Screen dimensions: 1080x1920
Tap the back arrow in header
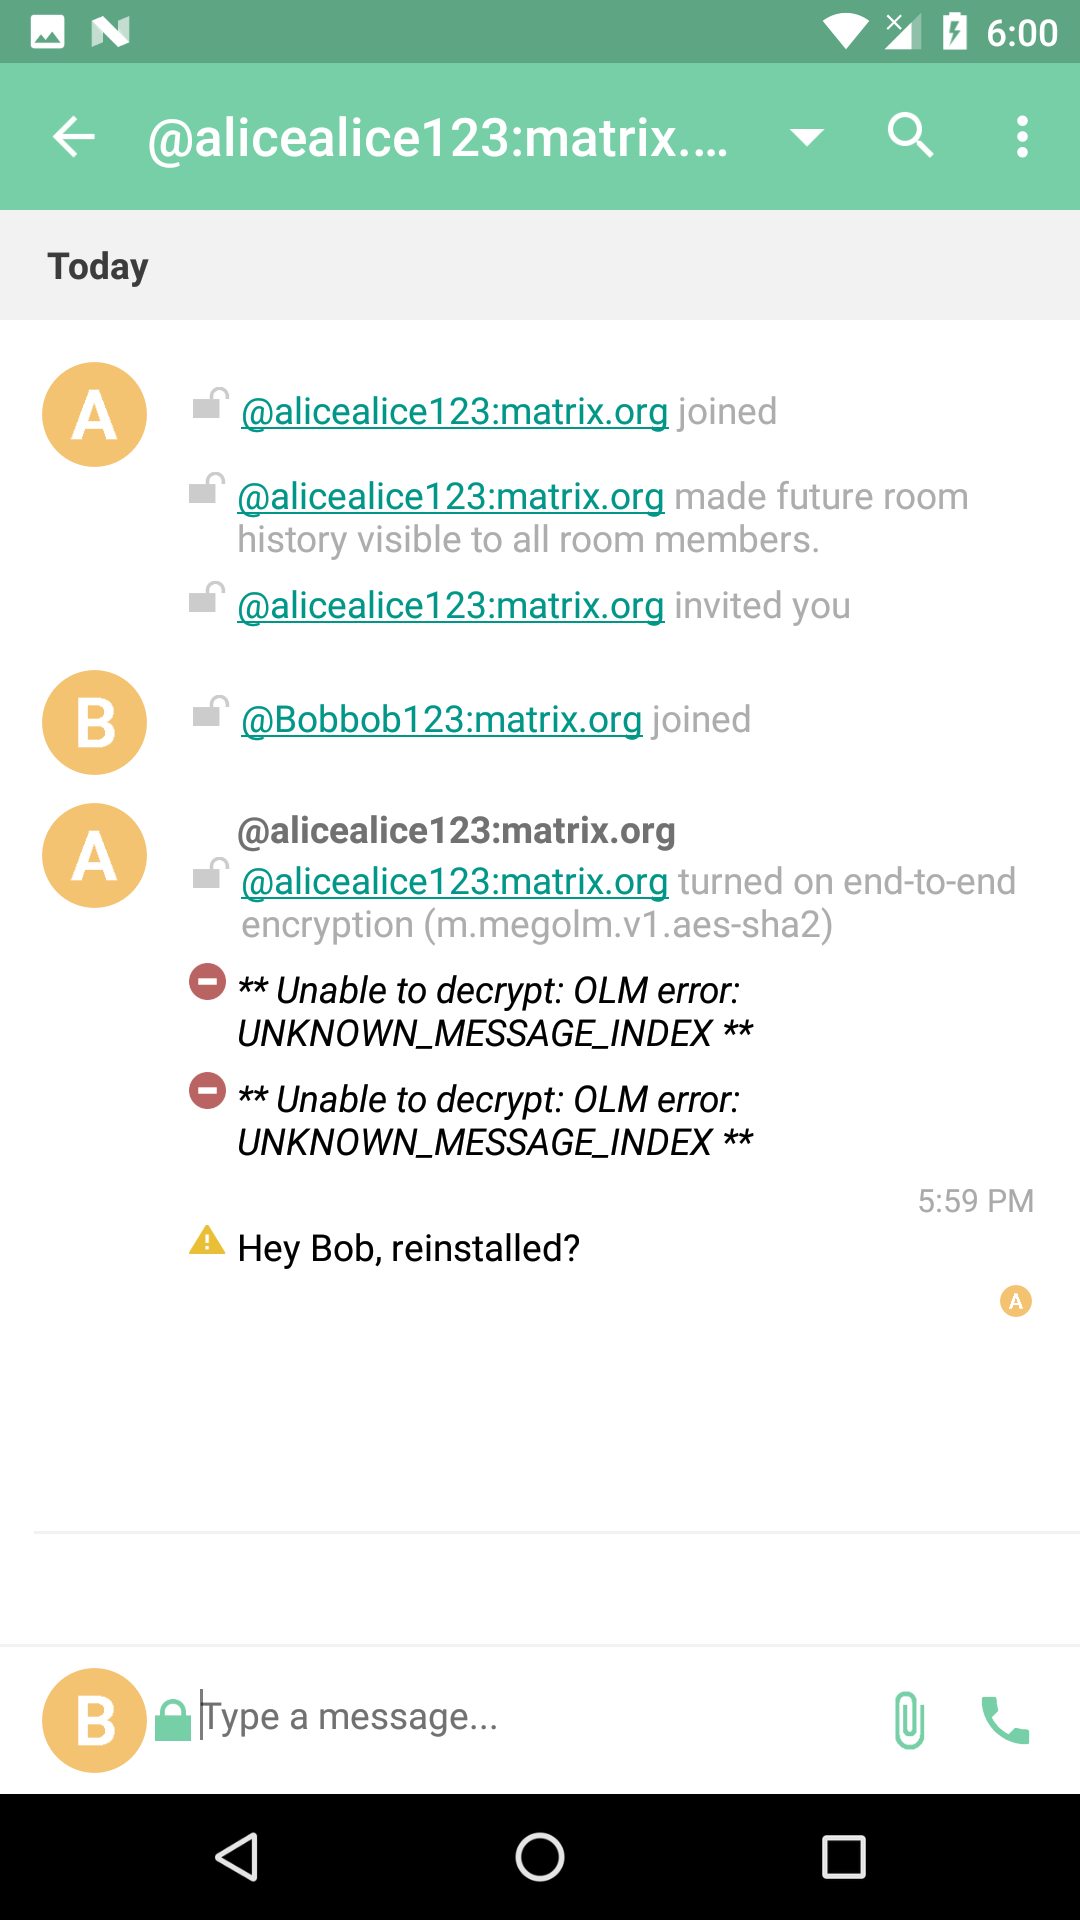74,137
